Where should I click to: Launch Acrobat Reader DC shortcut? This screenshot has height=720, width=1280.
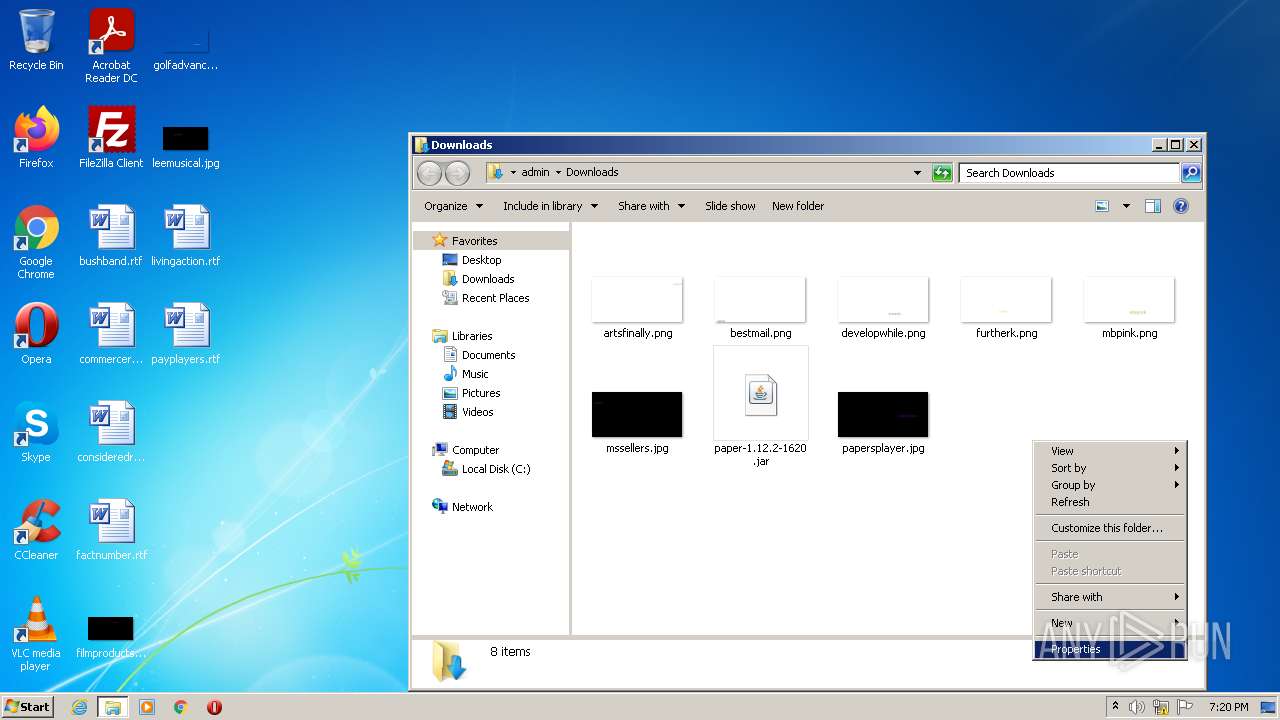(x=111, y=46)
